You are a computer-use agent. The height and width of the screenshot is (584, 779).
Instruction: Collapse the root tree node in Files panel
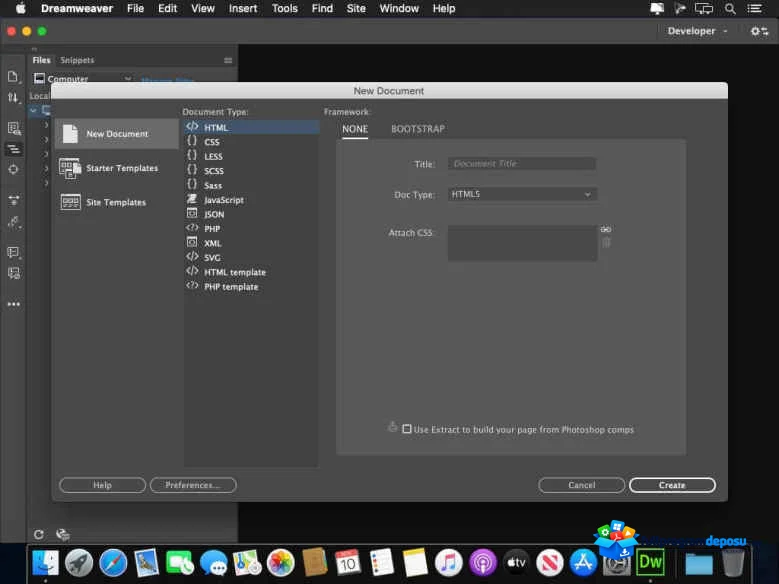(x=33, y=110)
